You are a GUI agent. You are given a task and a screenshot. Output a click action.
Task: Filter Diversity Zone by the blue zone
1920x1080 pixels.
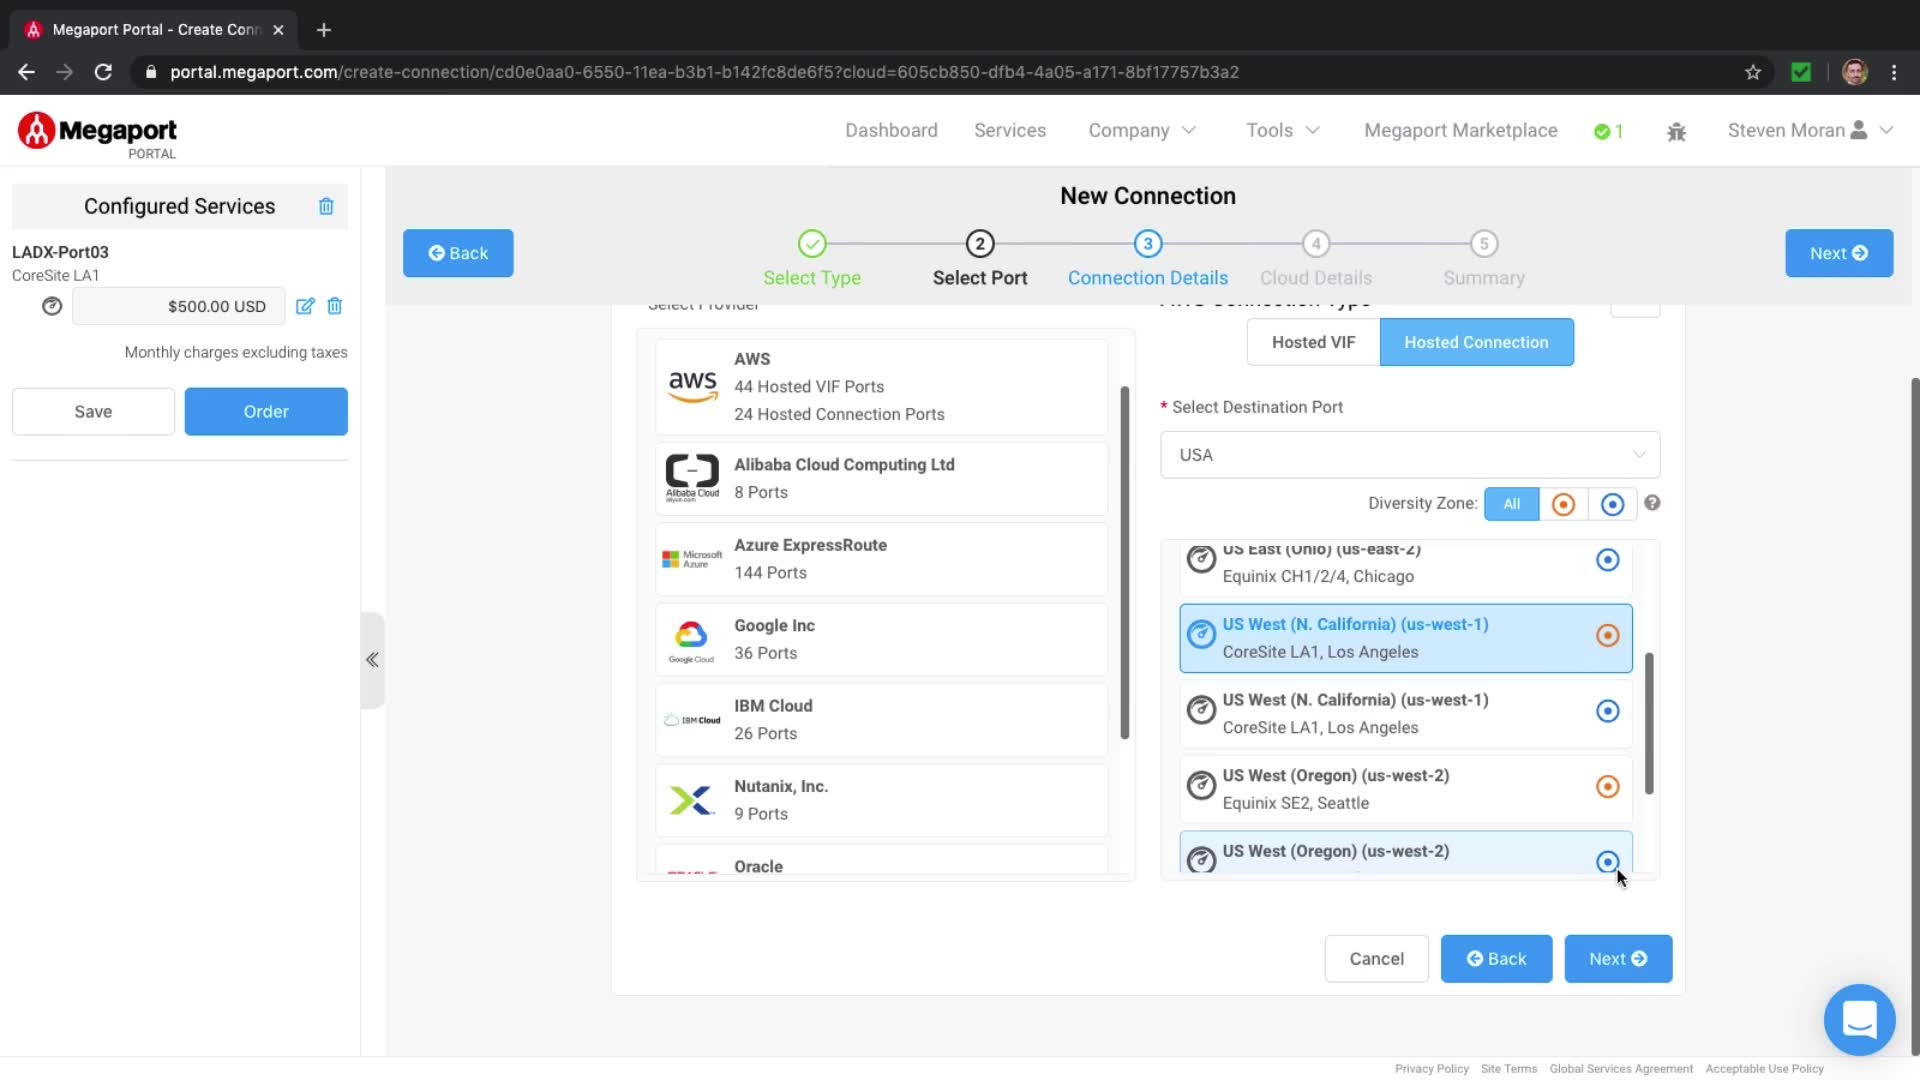tap(1612, 504)
